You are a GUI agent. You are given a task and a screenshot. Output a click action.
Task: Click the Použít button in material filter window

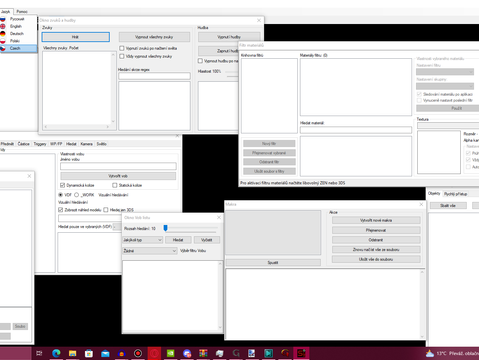(x=448, y=108)
